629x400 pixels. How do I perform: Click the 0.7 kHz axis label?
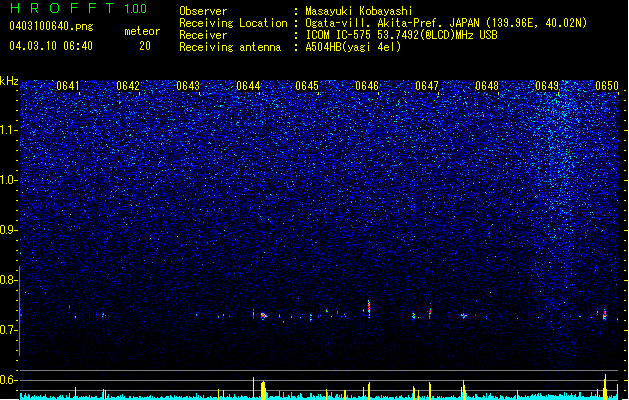[8, 330]
